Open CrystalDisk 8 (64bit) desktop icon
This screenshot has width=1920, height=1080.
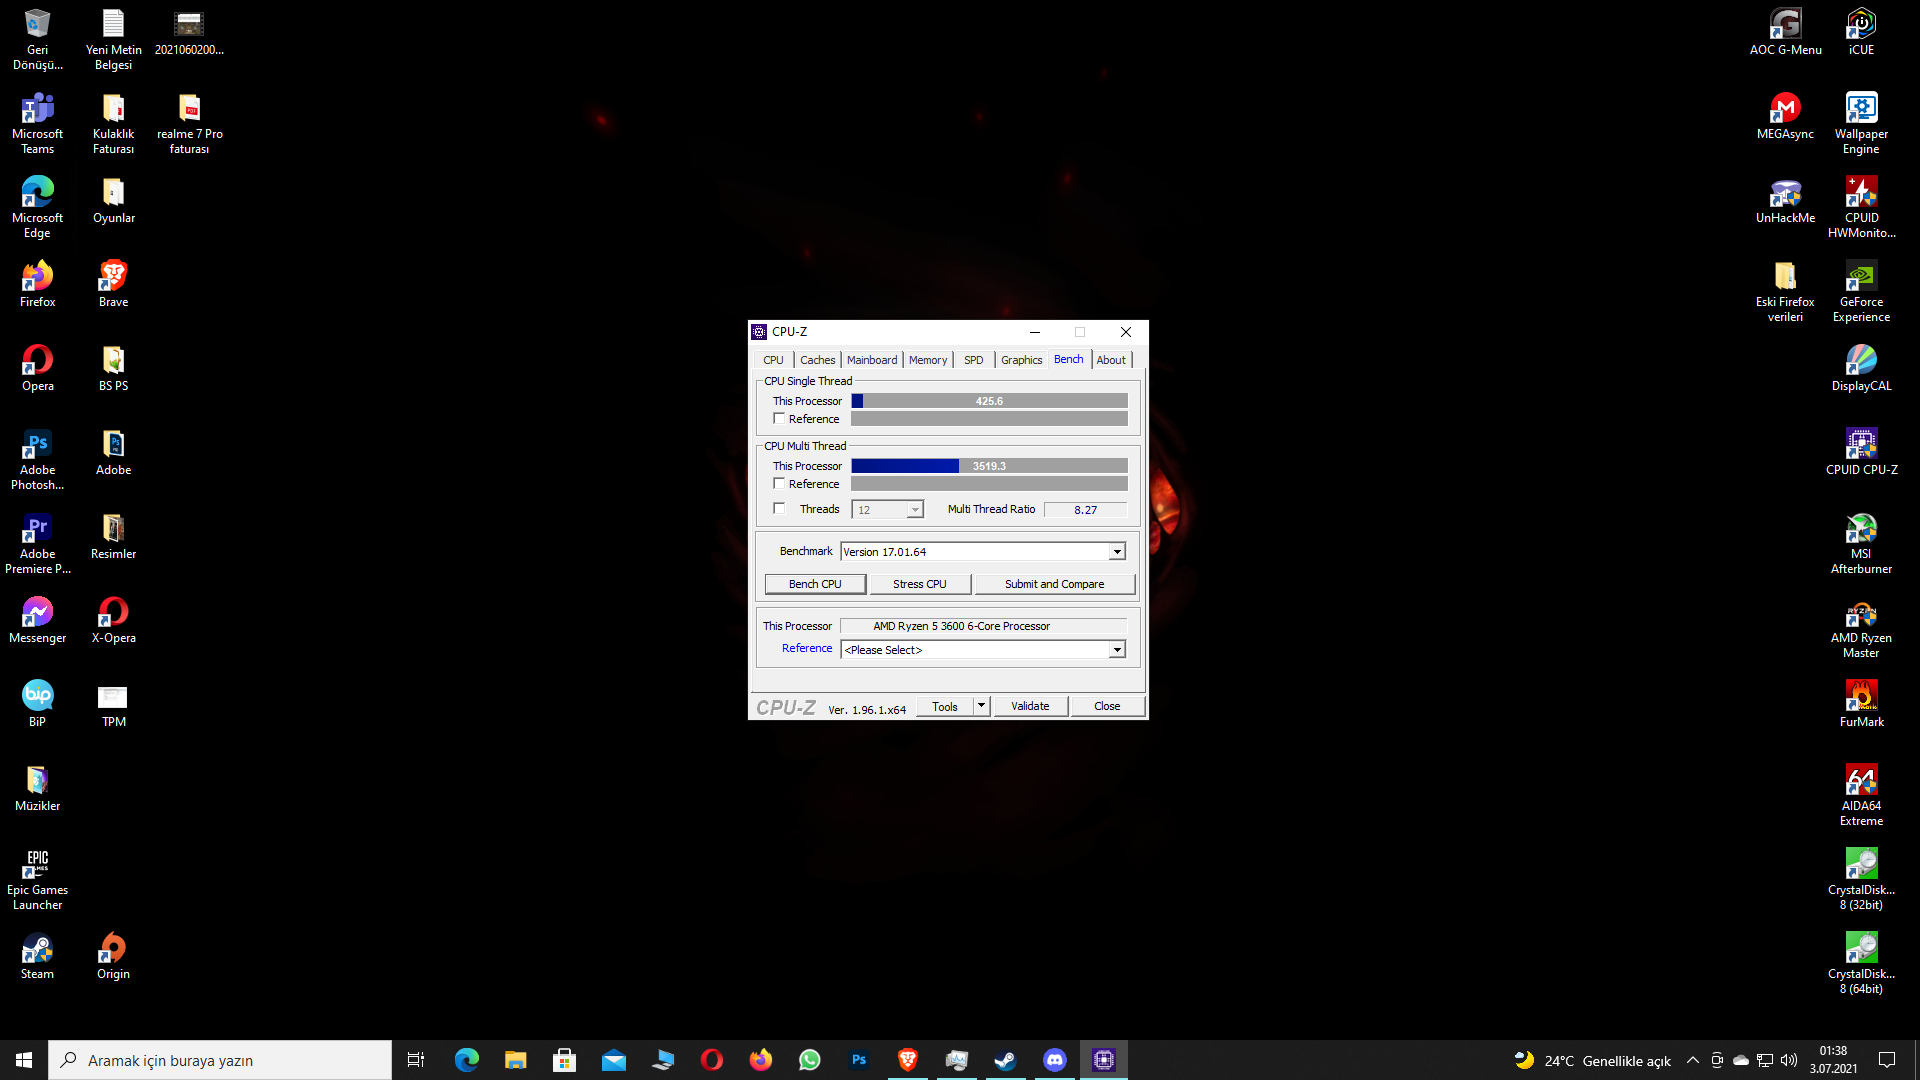click(x=1861, y=964)
